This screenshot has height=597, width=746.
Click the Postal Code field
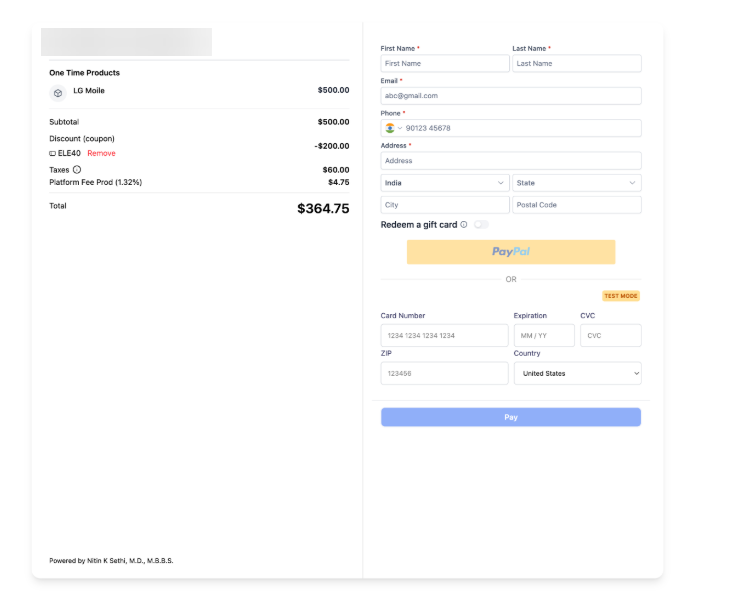[x=576, y=205]
